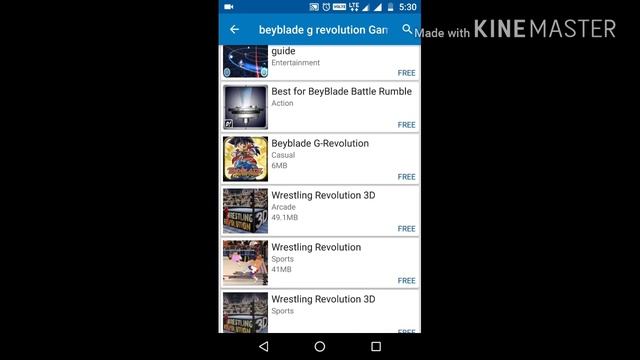Click the 'Arcade' category label
The width and height of the screenshot is (640, 360).
point(283,207)
